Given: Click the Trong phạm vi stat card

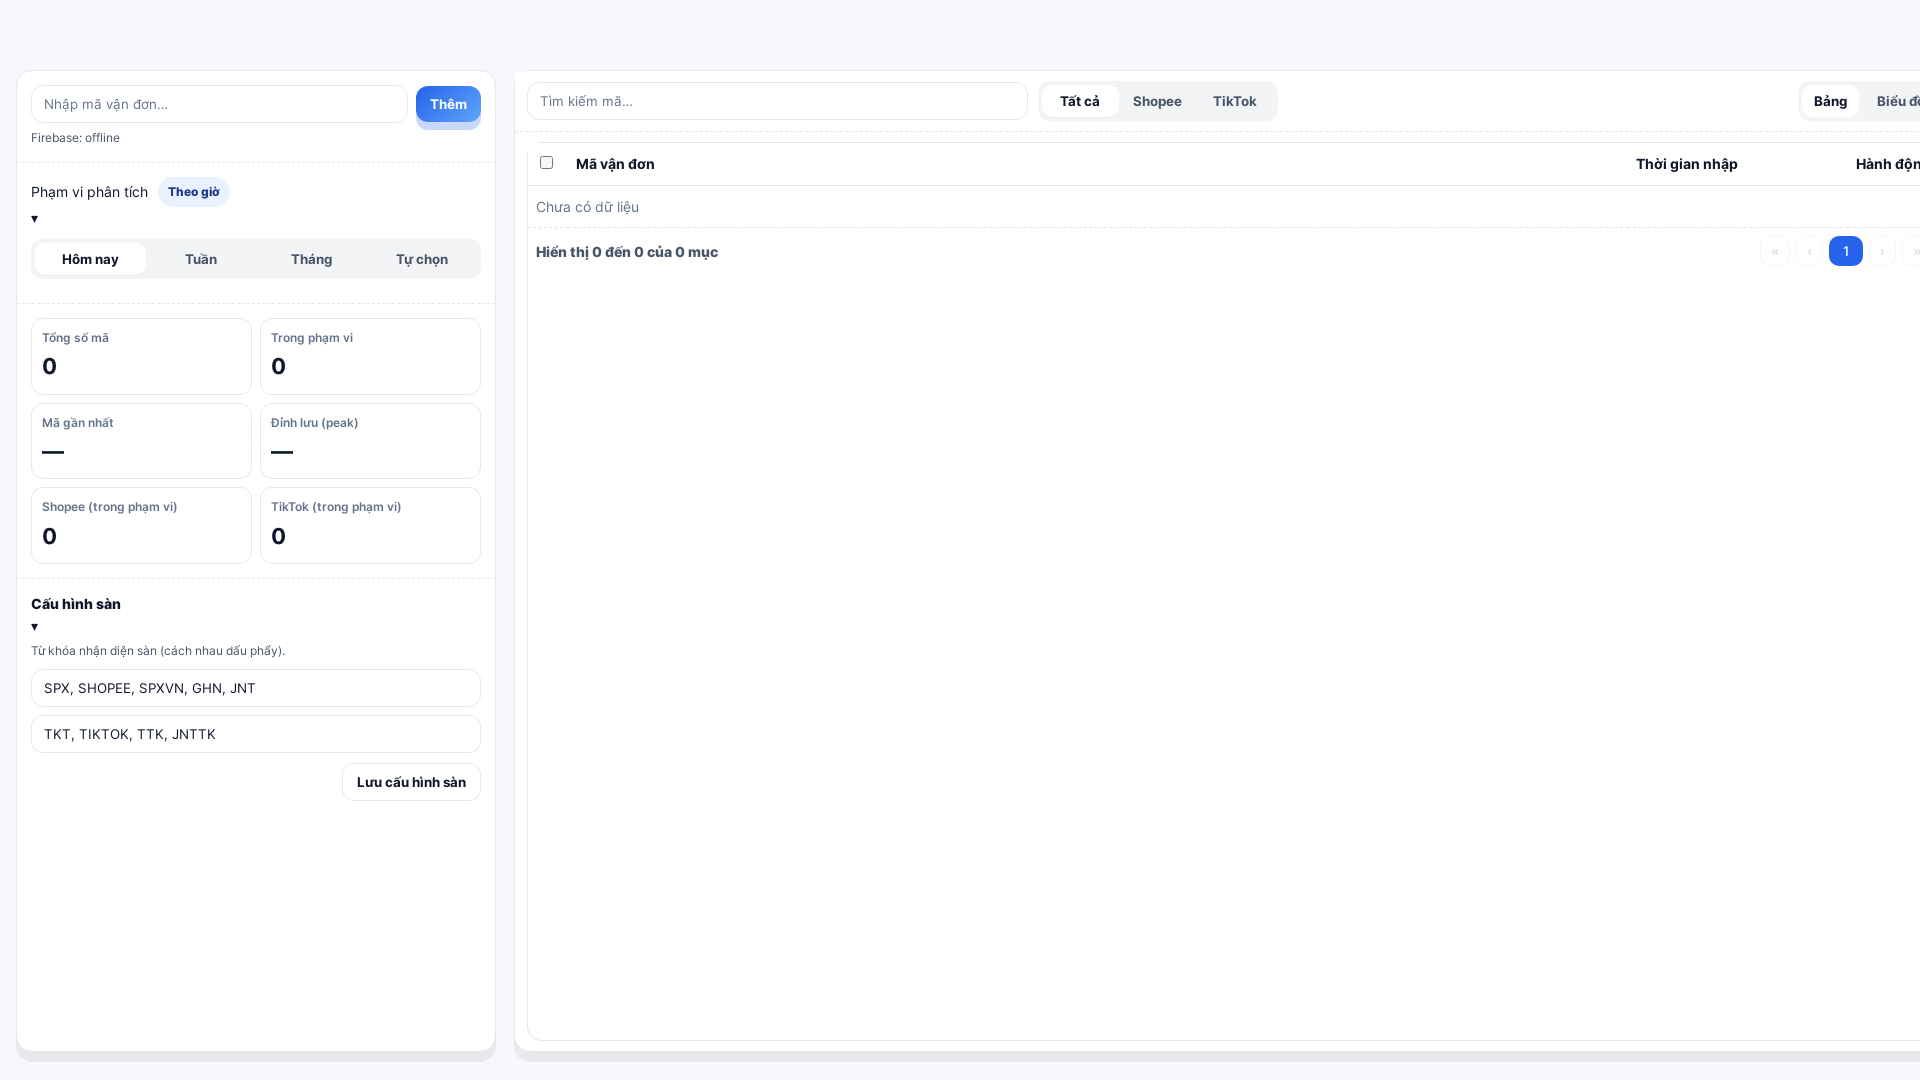Looking at the screenshot, I should tap(370, 356).
